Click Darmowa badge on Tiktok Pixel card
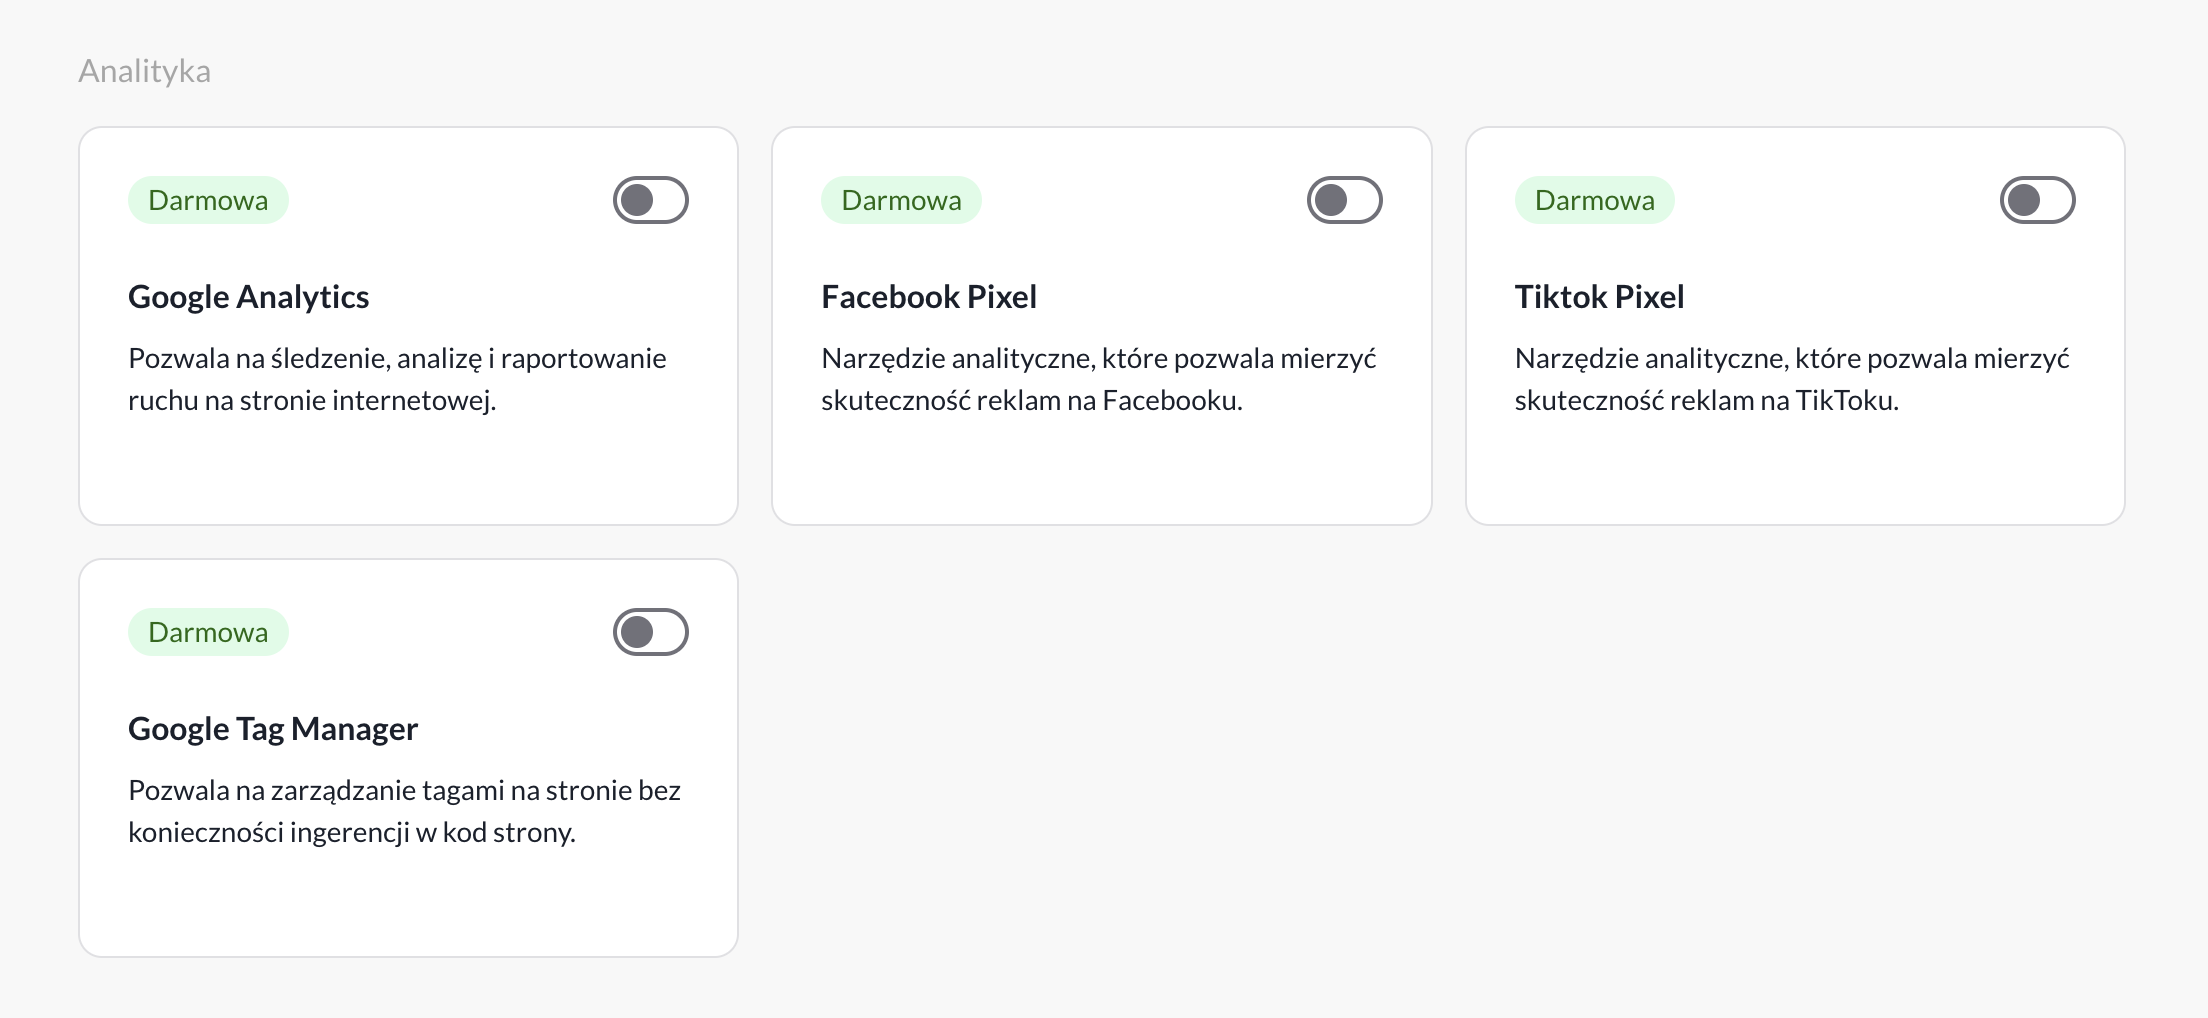The height and width of the screenshot is (1018, 2208). [x=1594, y=201]
